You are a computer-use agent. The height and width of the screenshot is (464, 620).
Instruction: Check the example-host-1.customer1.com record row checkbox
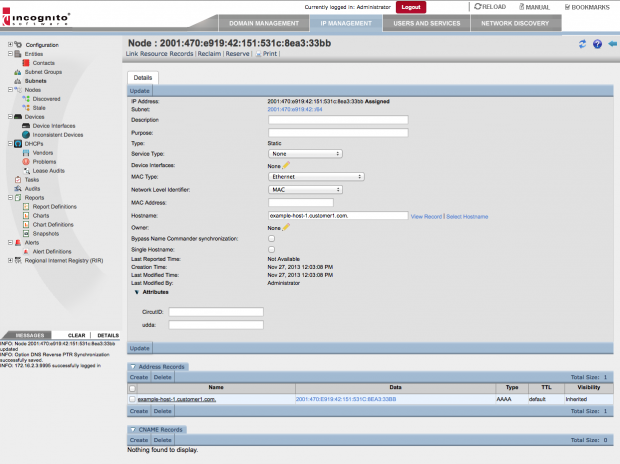tap(132, 400)
